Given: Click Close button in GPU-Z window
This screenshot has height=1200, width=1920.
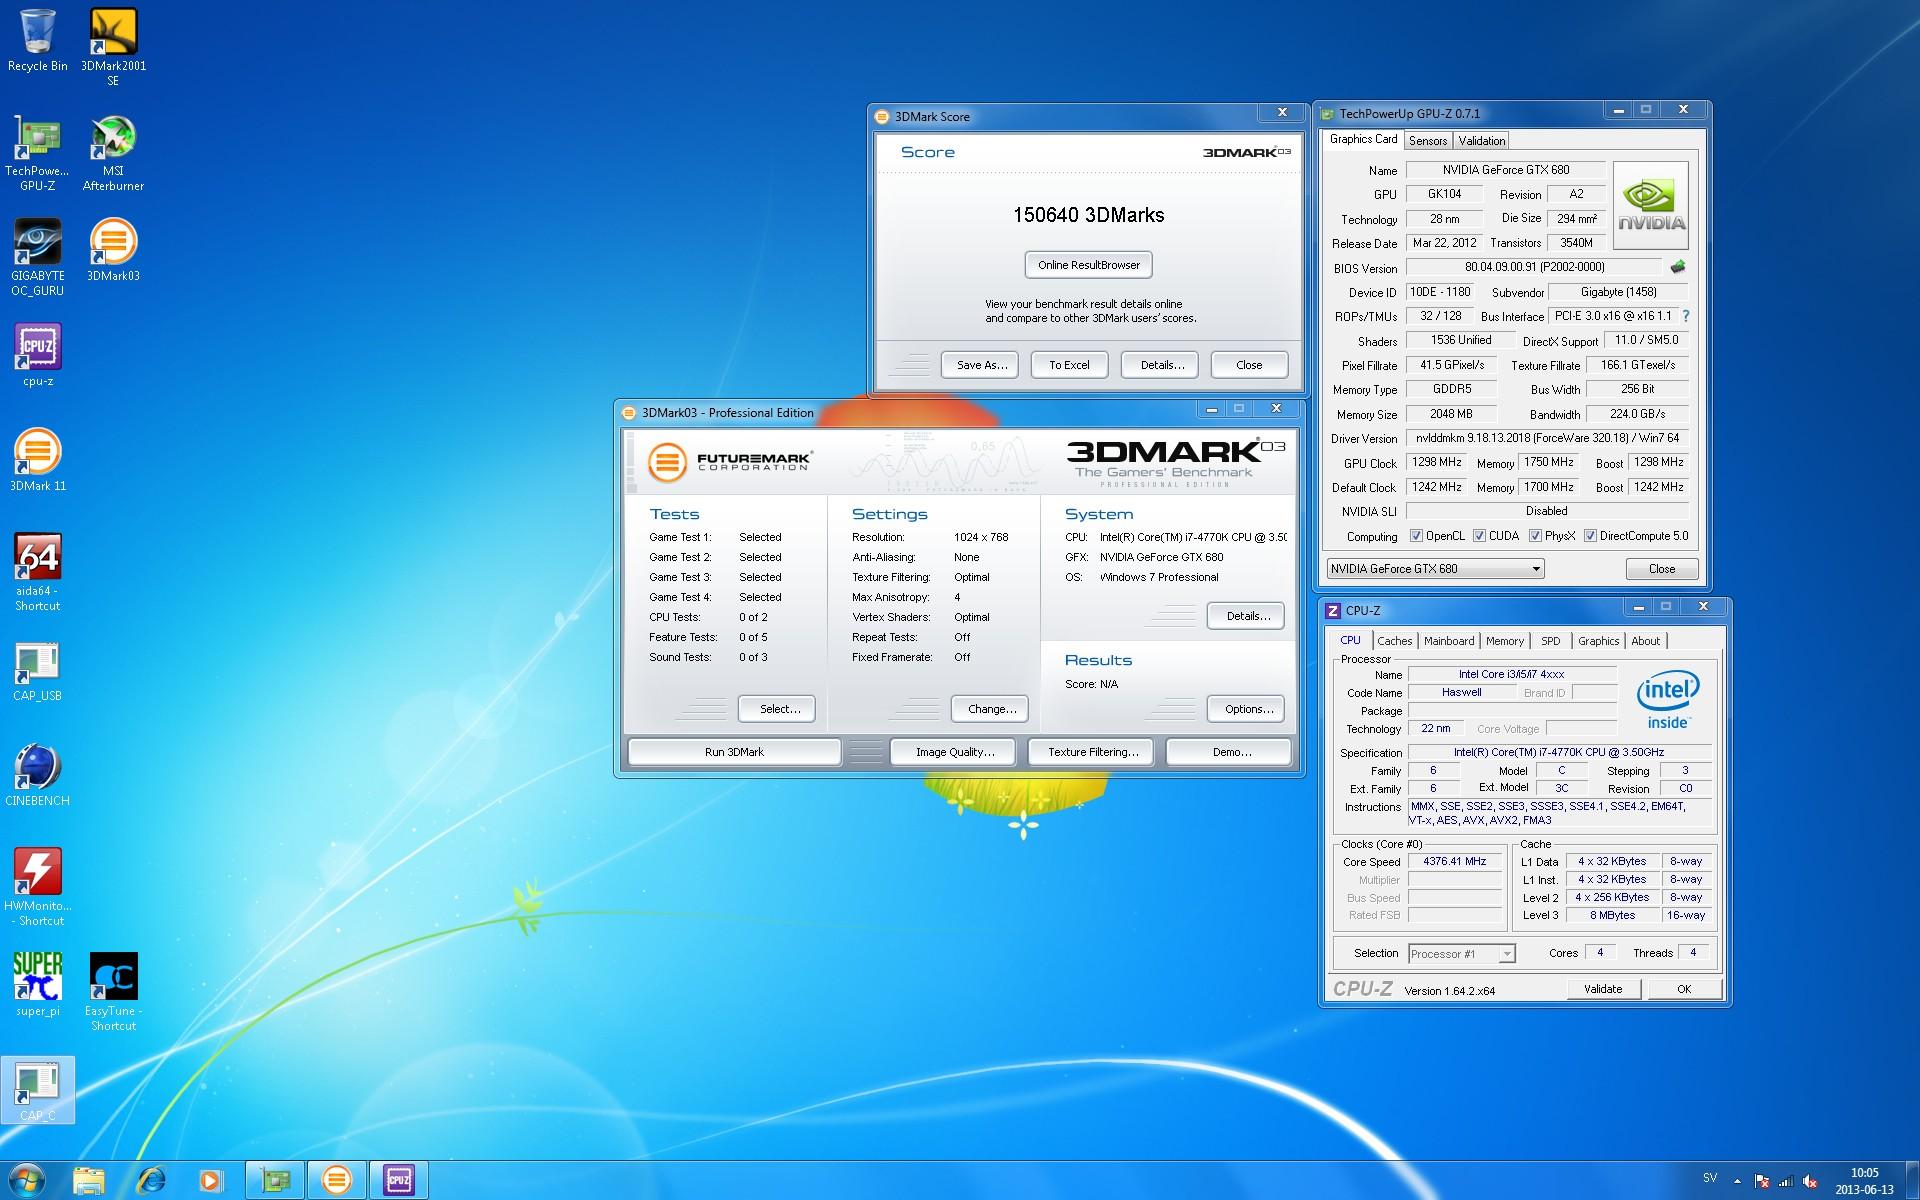Looking at the screenshot, I should (1661, 569).
